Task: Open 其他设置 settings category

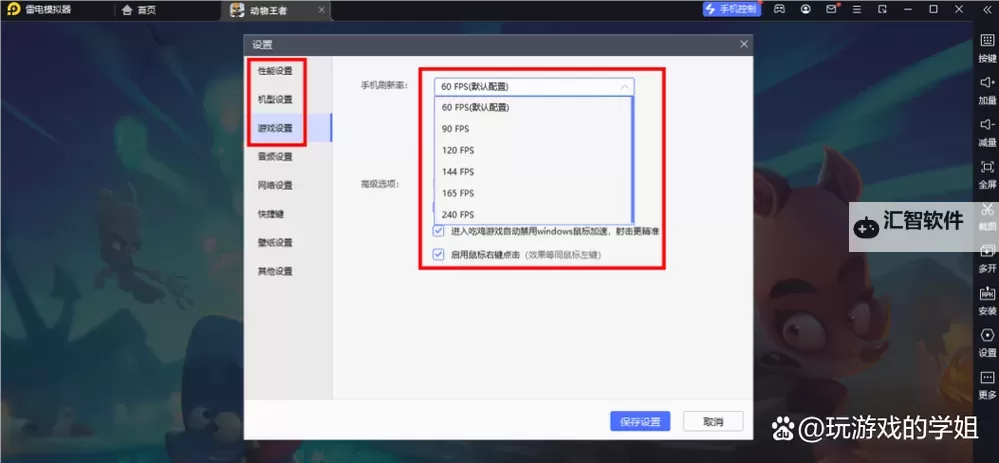Action: pyautogui.click(x=275, y=271)
